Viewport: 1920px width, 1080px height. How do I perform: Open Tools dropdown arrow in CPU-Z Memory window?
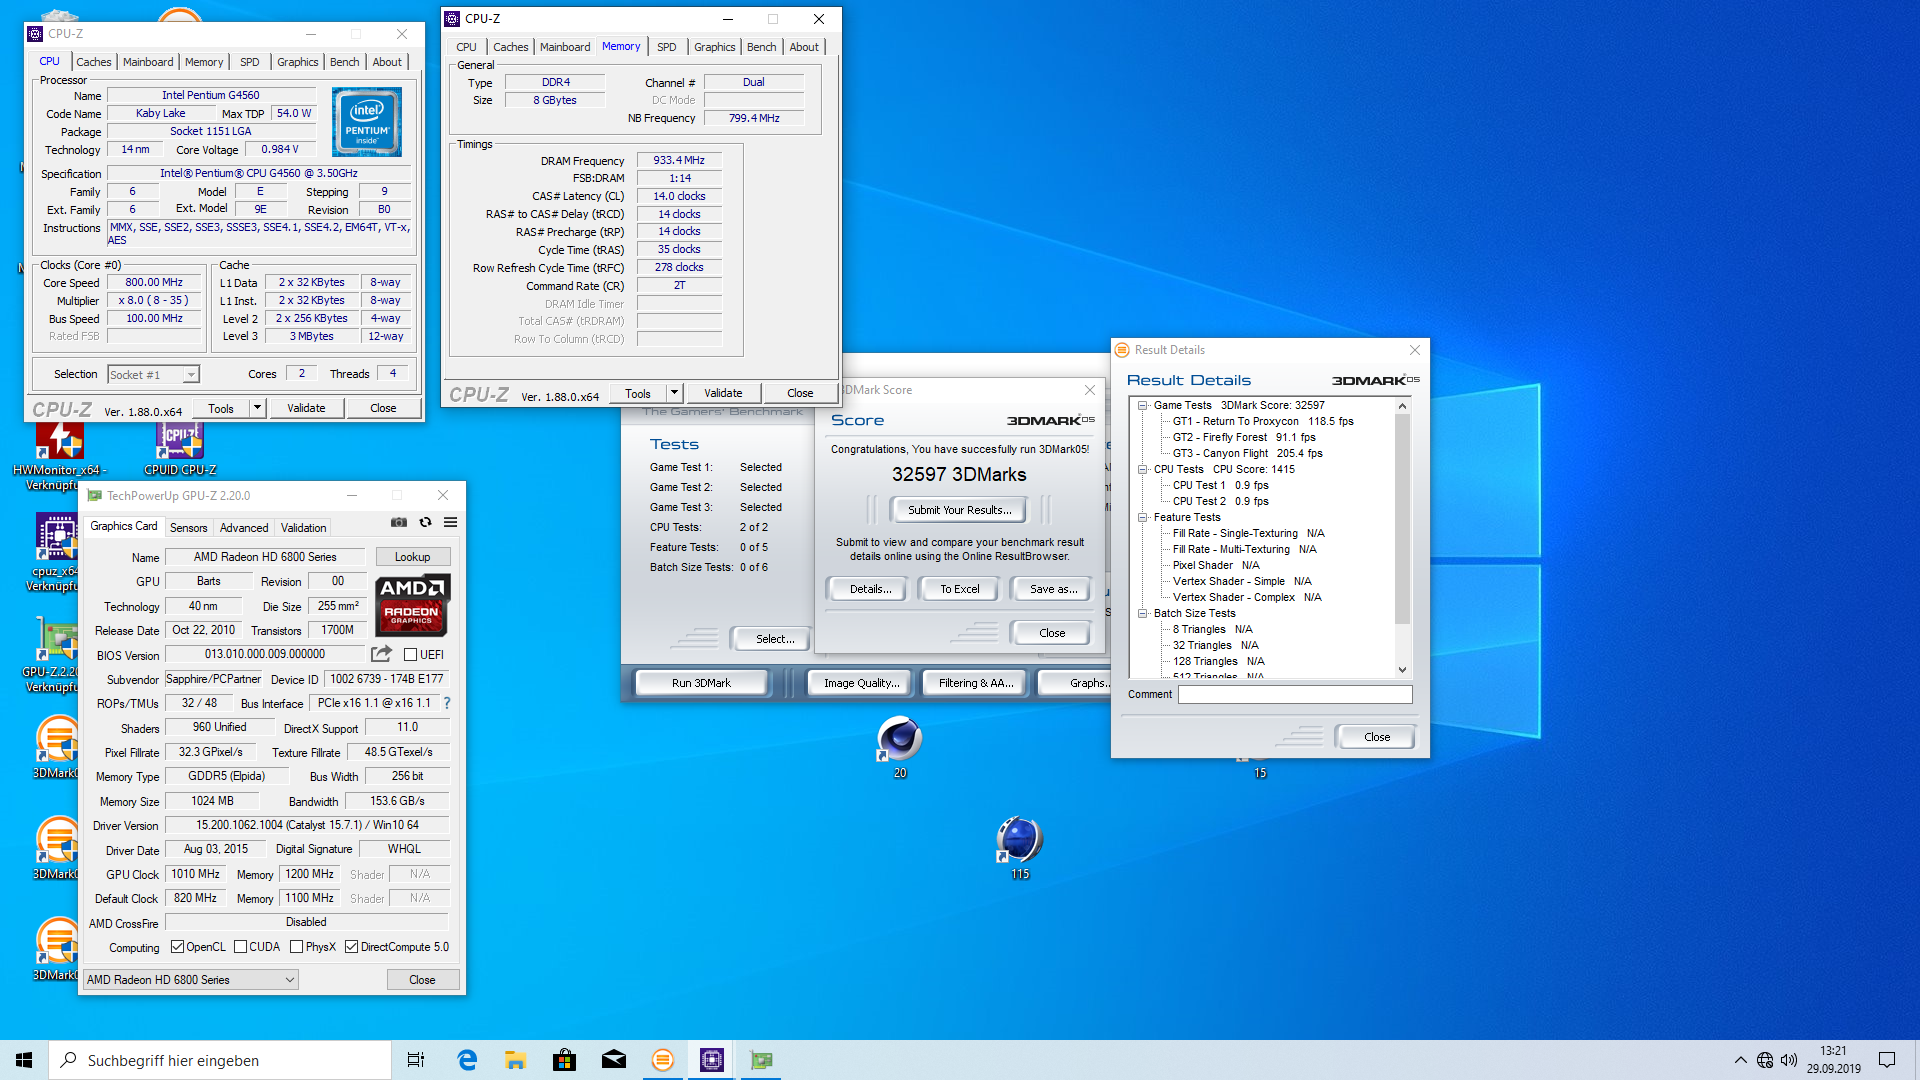tap(674, 393)
